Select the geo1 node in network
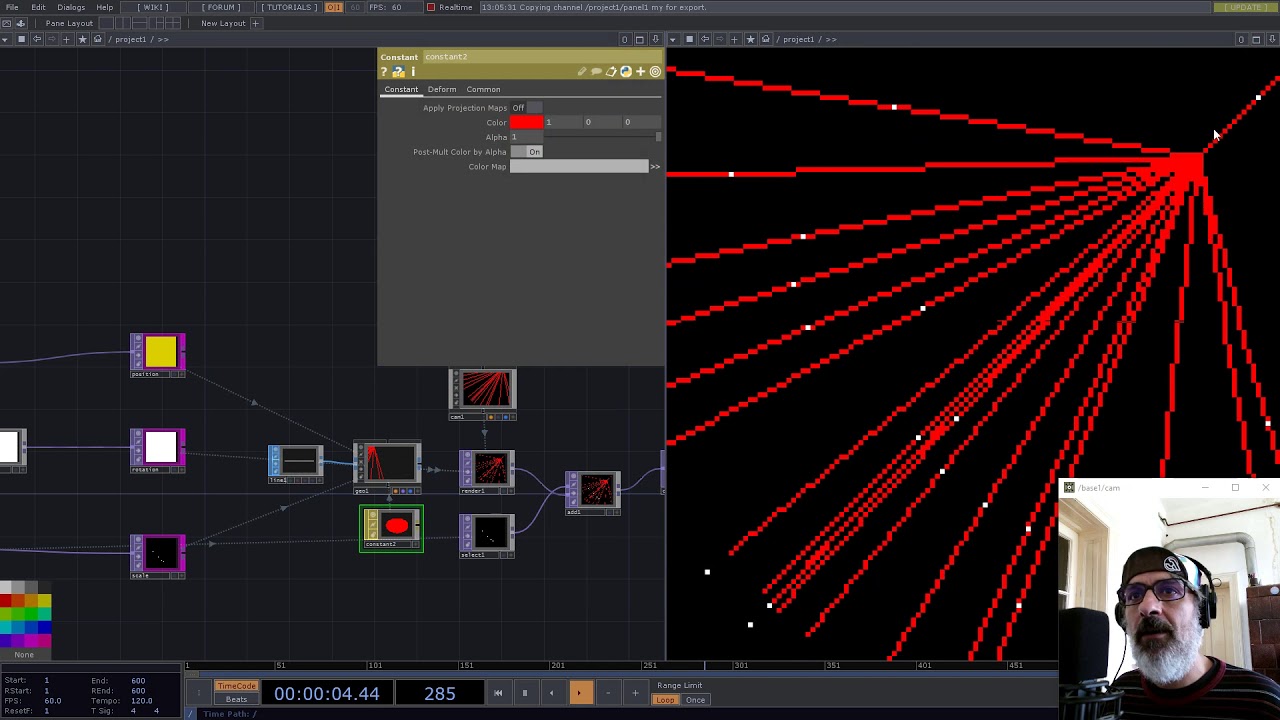Image resolution: width=1280 pixels, height=720 pixels. [x=388, y=467]
